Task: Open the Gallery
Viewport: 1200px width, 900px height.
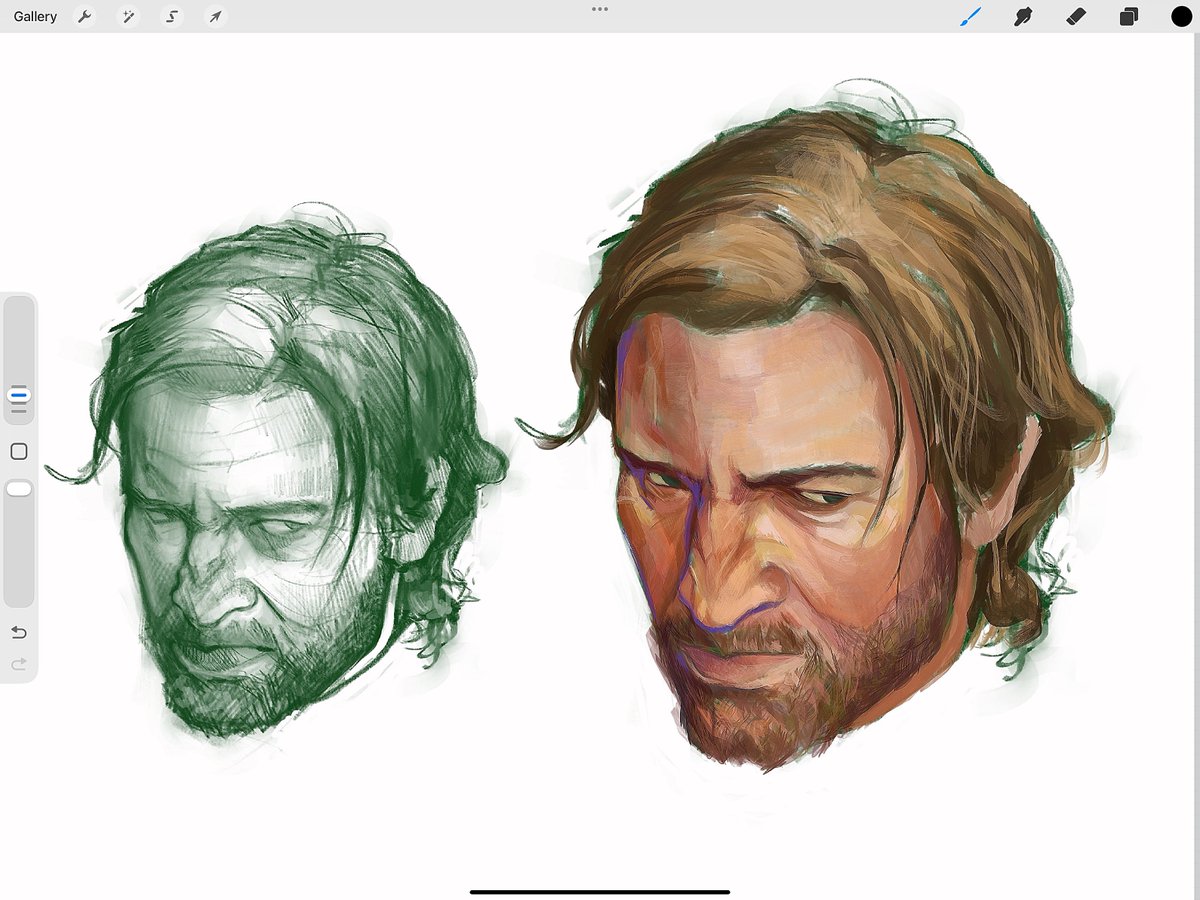Action: (35, 17)
